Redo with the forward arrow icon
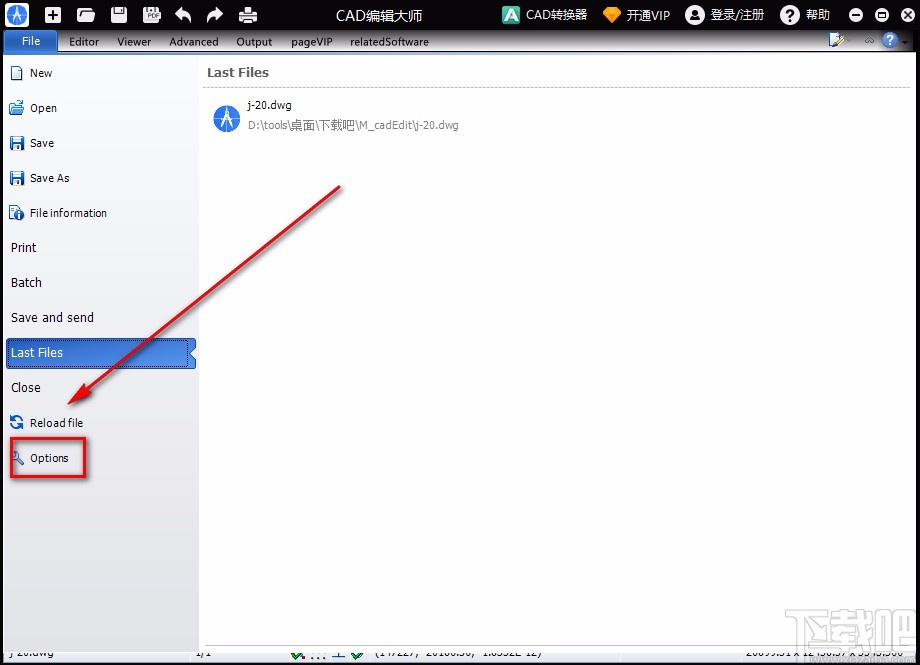 tap(215, 15)
